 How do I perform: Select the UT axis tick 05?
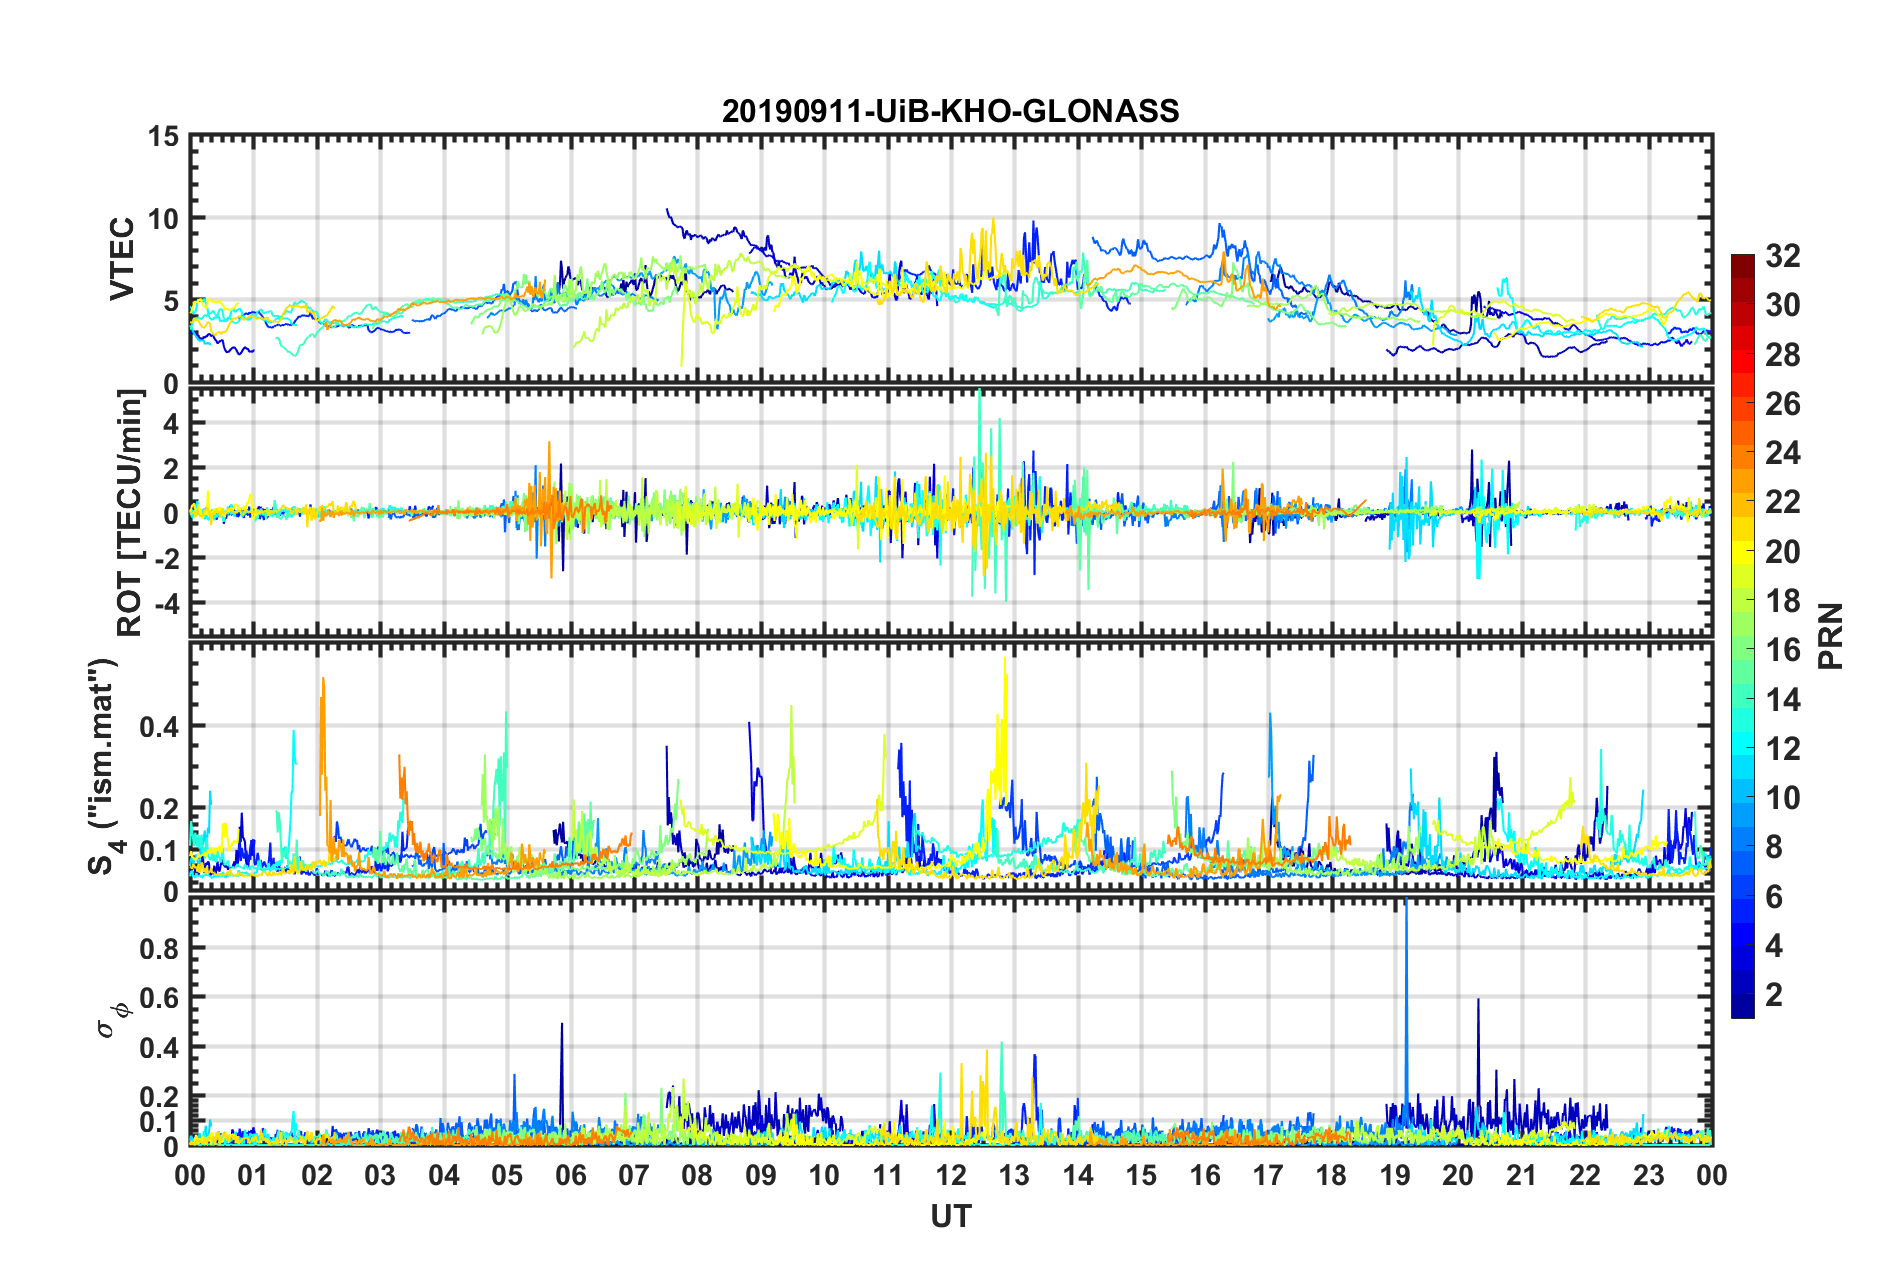click(x=507, y=1175)
